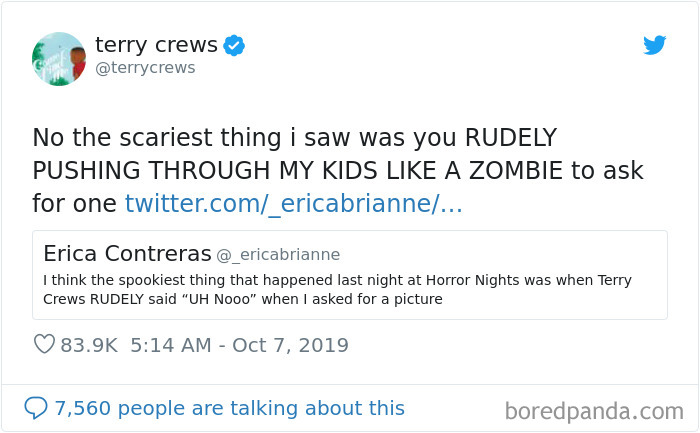Click the boredpanda.com watermark
700x433 pixels.
point(594,410)
